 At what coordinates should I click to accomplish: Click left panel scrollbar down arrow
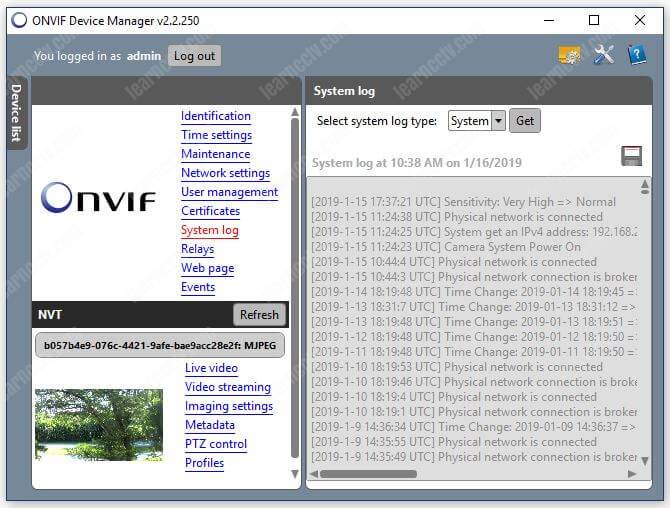click(294, 474)
